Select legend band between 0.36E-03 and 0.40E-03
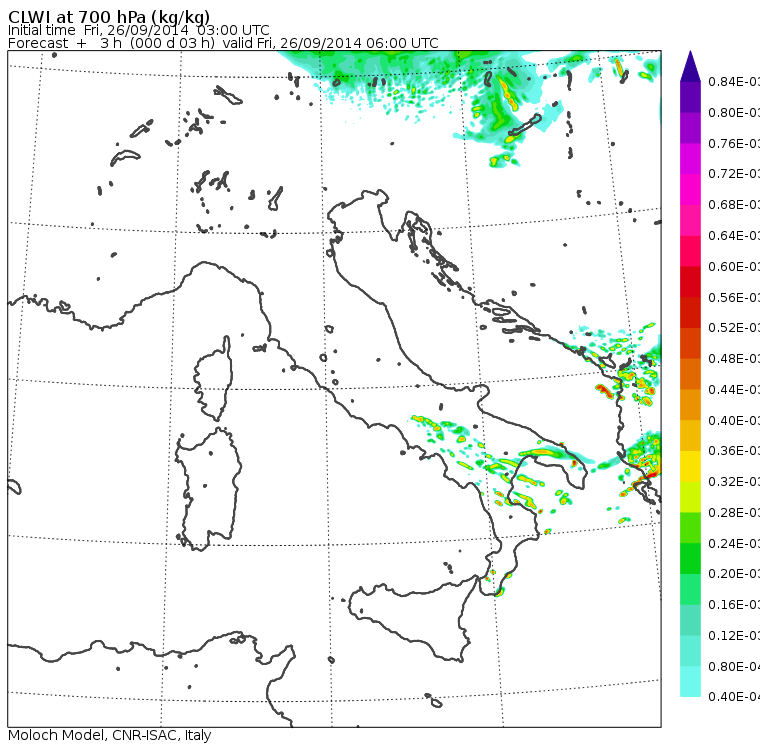 point(690,435)
